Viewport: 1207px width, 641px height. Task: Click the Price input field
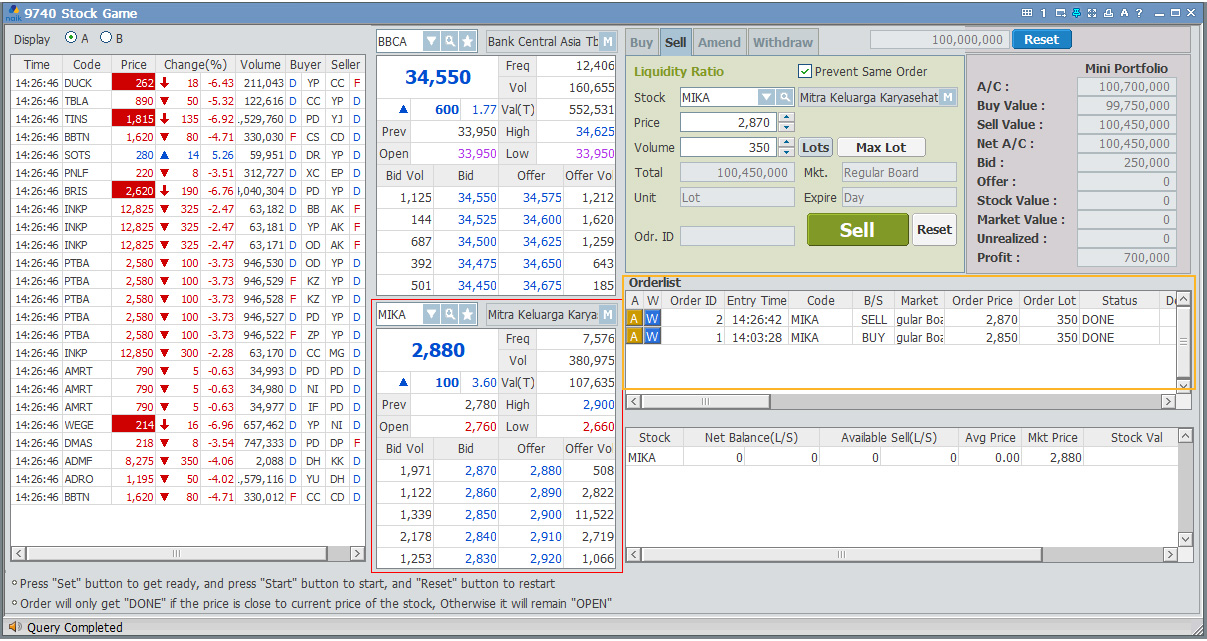[x=727, y=122]
